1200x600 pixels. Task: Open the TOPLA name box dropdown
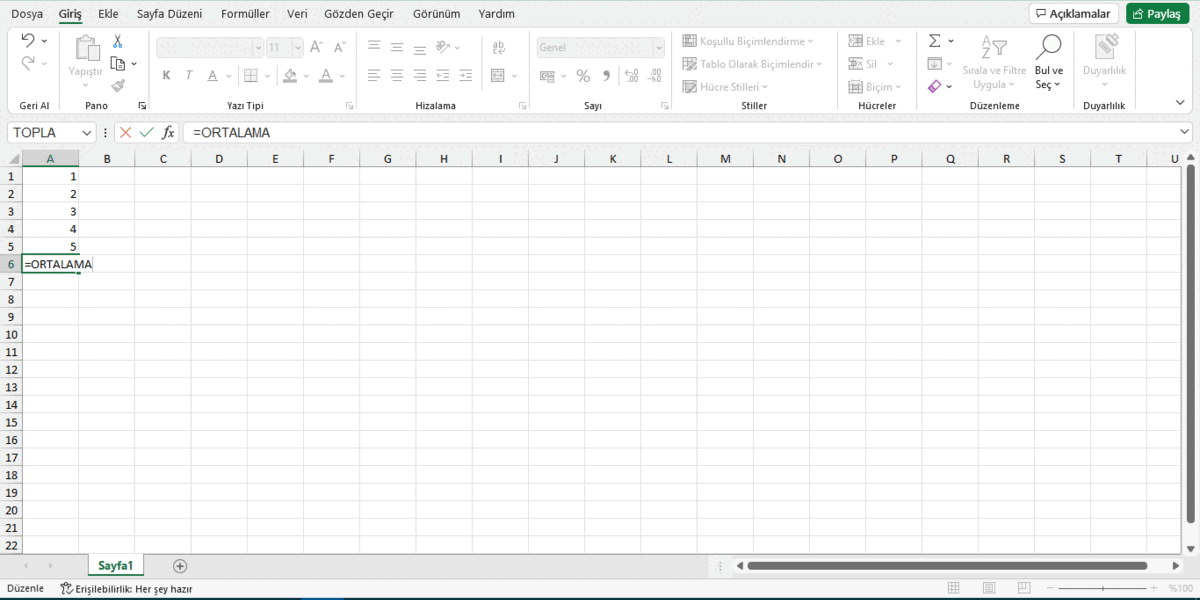pos(87,132)
